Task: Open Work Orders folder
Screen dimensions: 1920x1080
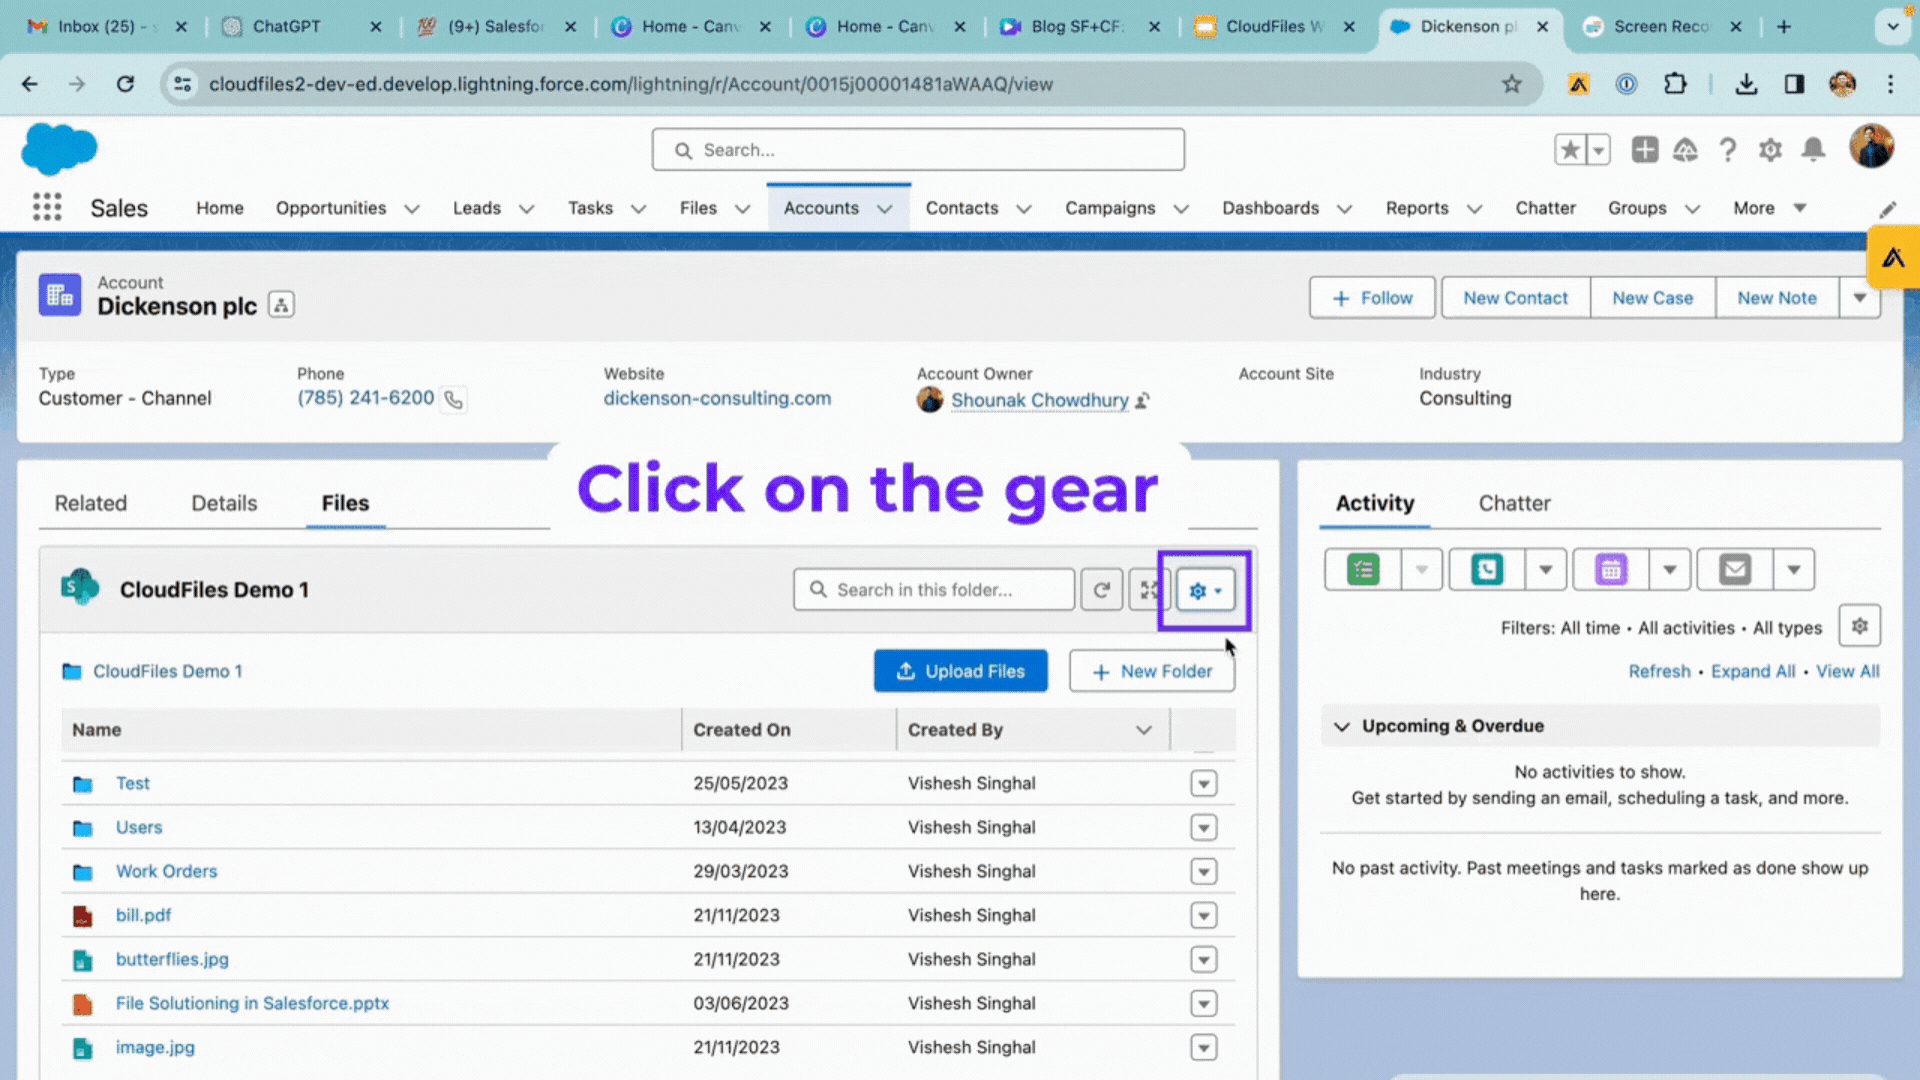Action: tap(166, 871)
